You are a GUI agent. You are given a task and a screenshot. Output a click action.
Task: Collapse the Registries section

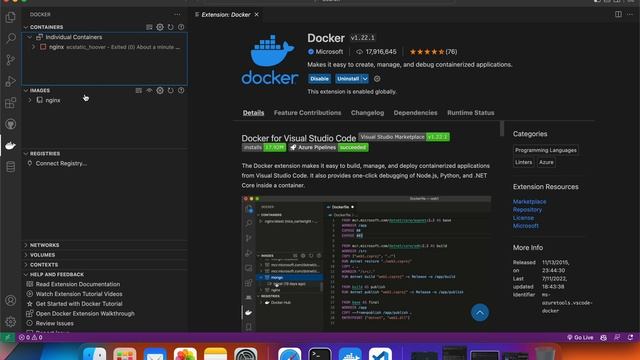26,153
